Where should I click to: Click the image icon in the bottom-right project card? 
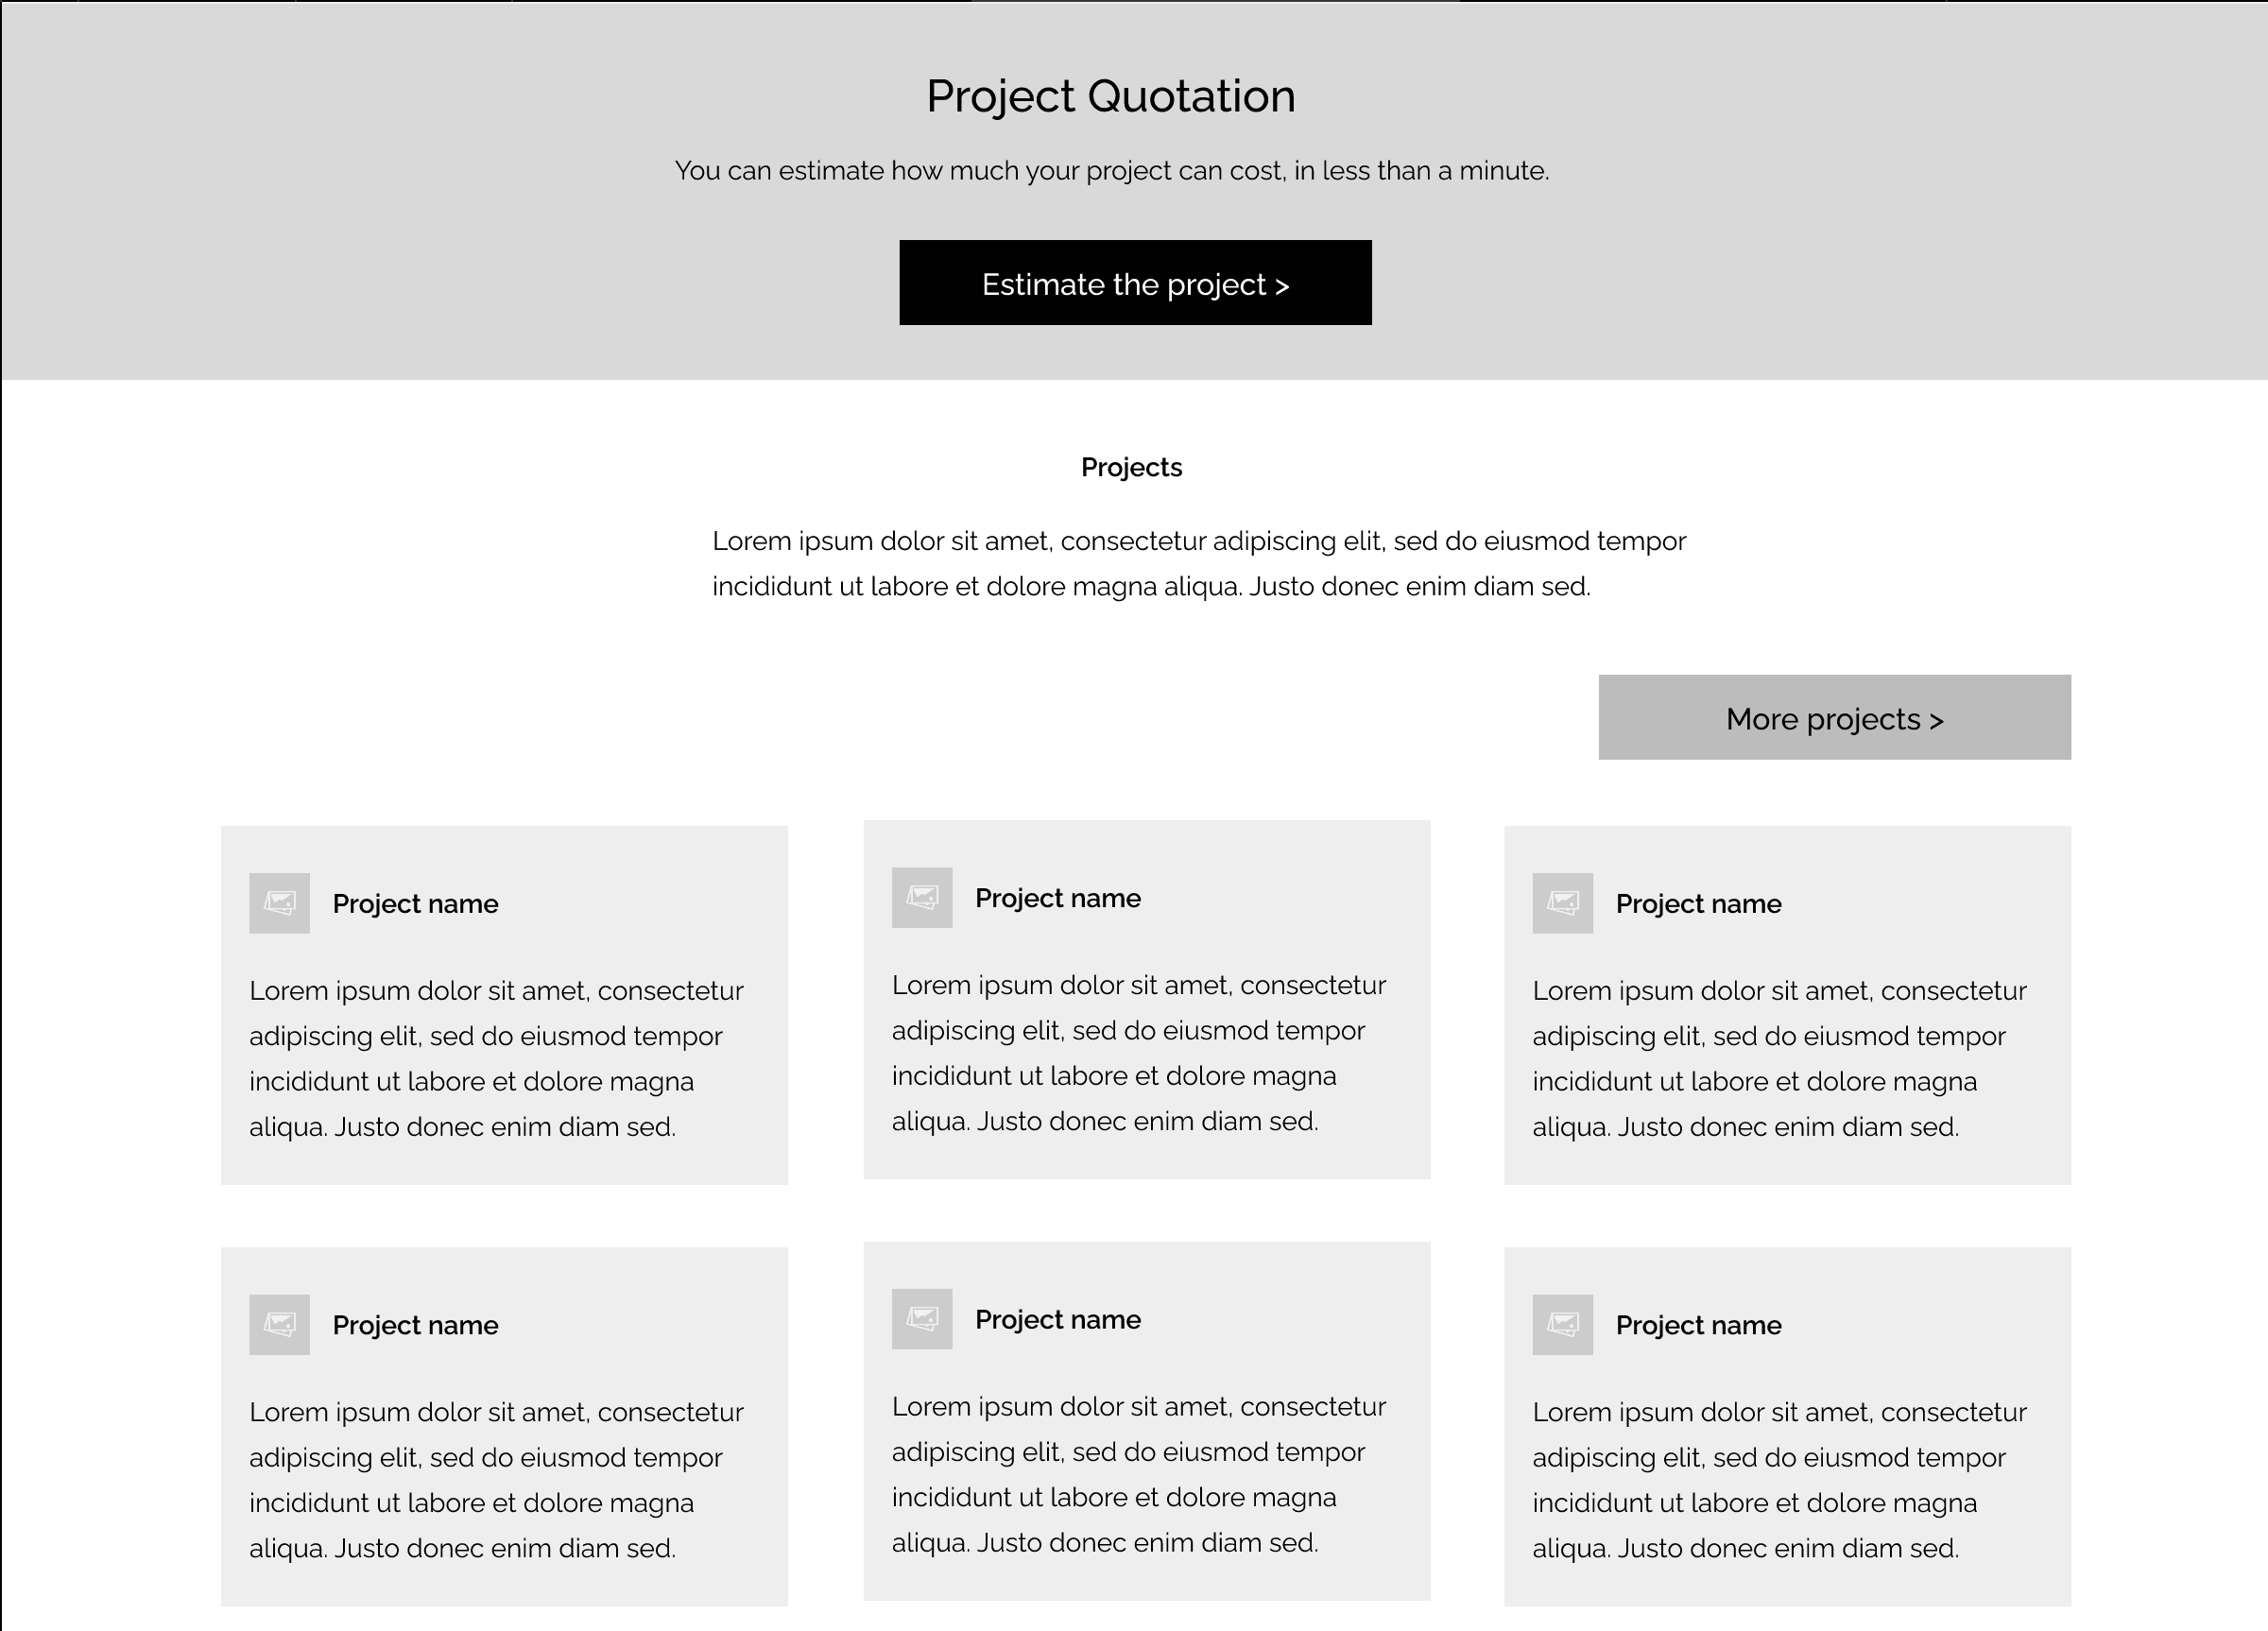1562,1324
